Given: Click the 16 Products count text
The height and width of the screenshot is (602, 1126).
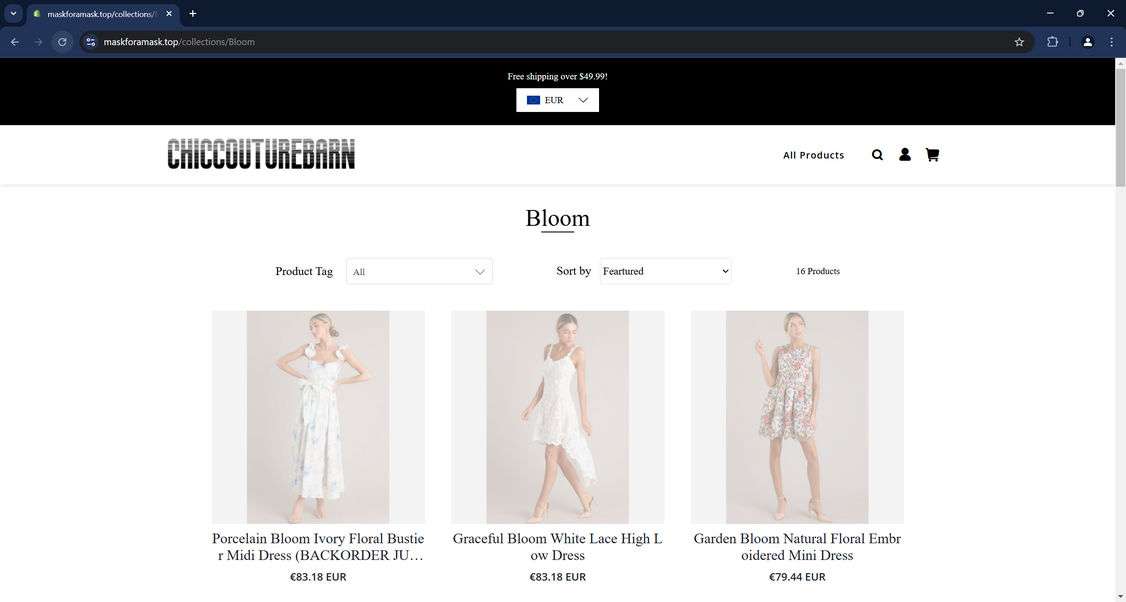Looking at the screenshot, I should click(818, 271).
